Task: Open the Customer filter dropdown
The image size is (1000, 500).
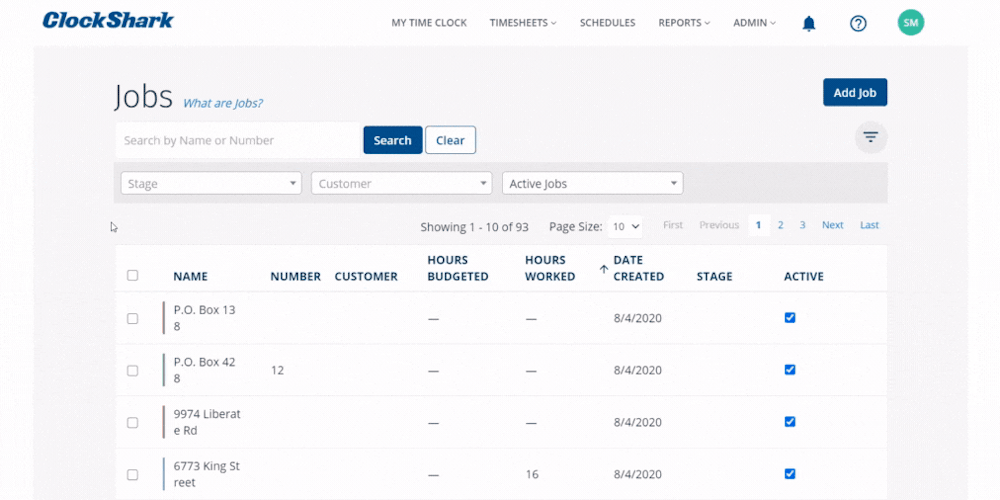Action: 402,183
